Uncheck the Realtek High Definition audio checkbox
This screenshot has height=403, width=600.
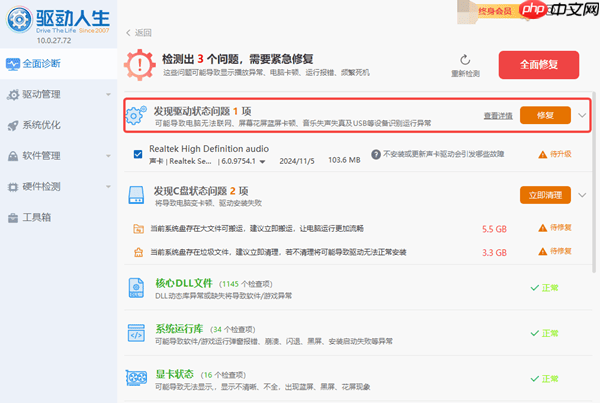pos(138,154)
